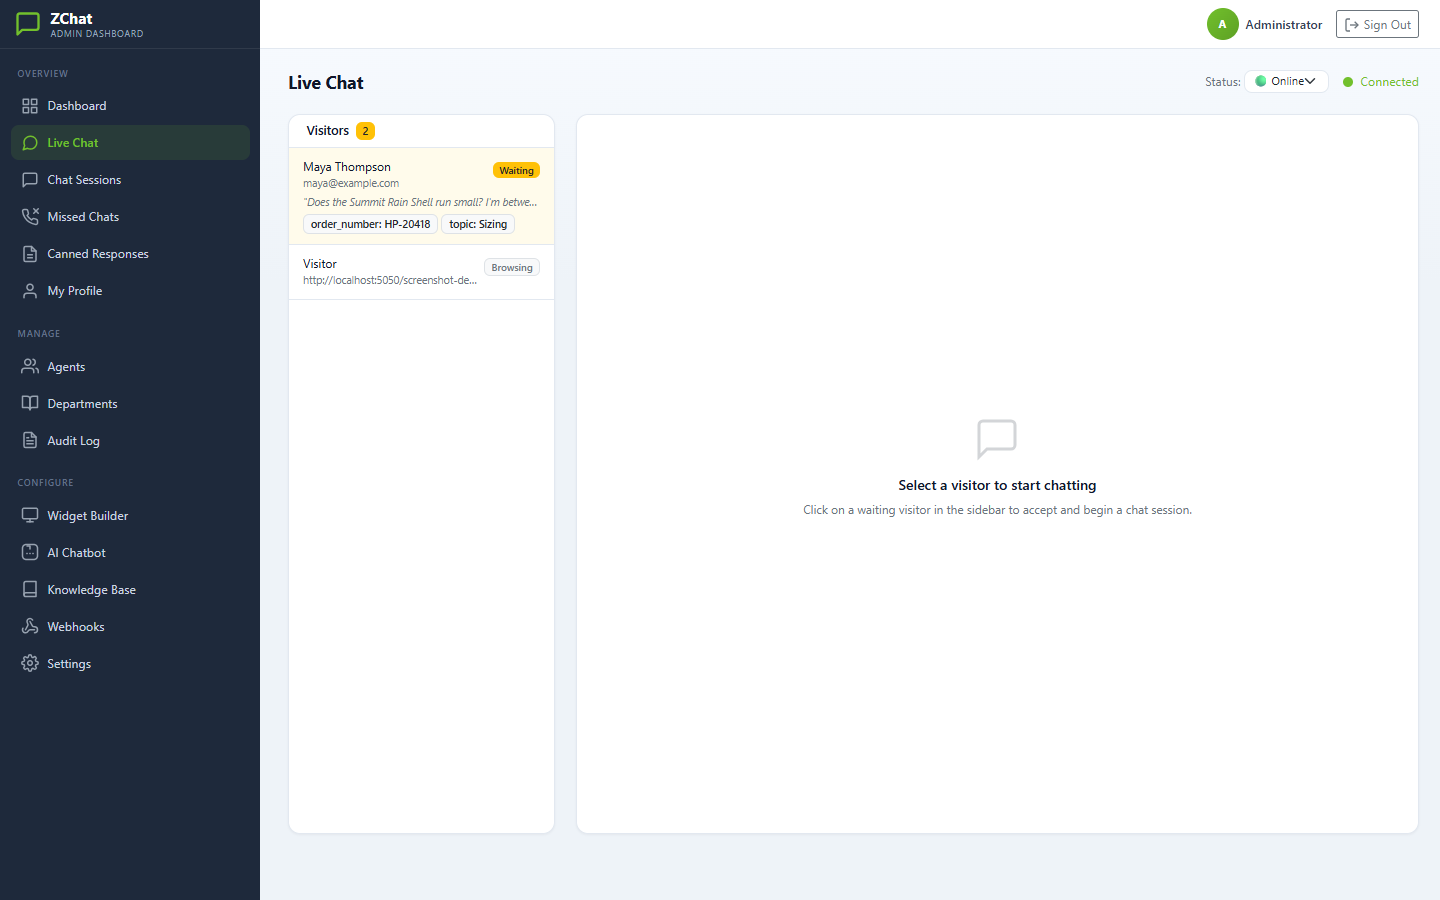Click the topic: Sizing tag

(478, 224)
